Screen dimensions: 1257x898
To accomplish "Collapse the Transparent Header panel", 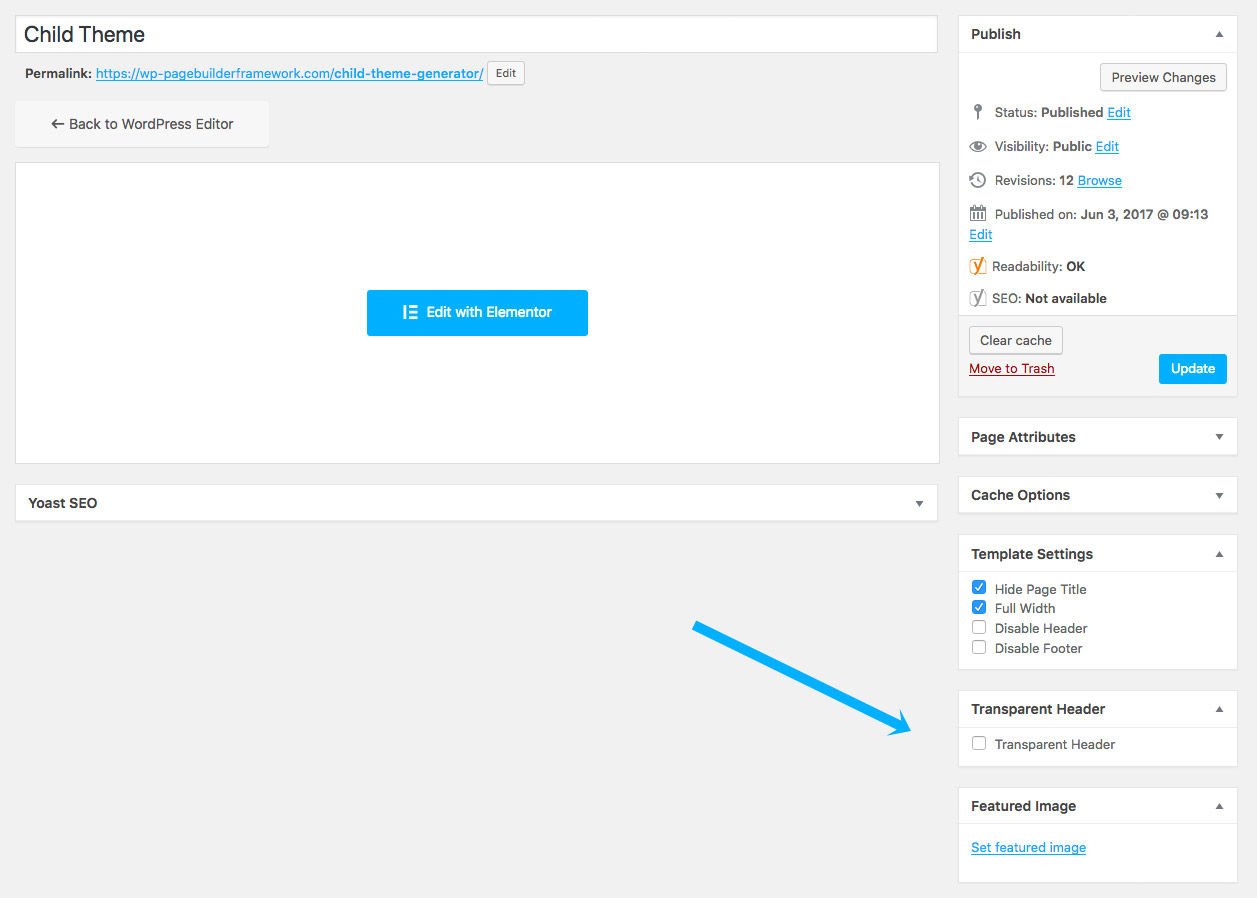I will coord(1219,709).
